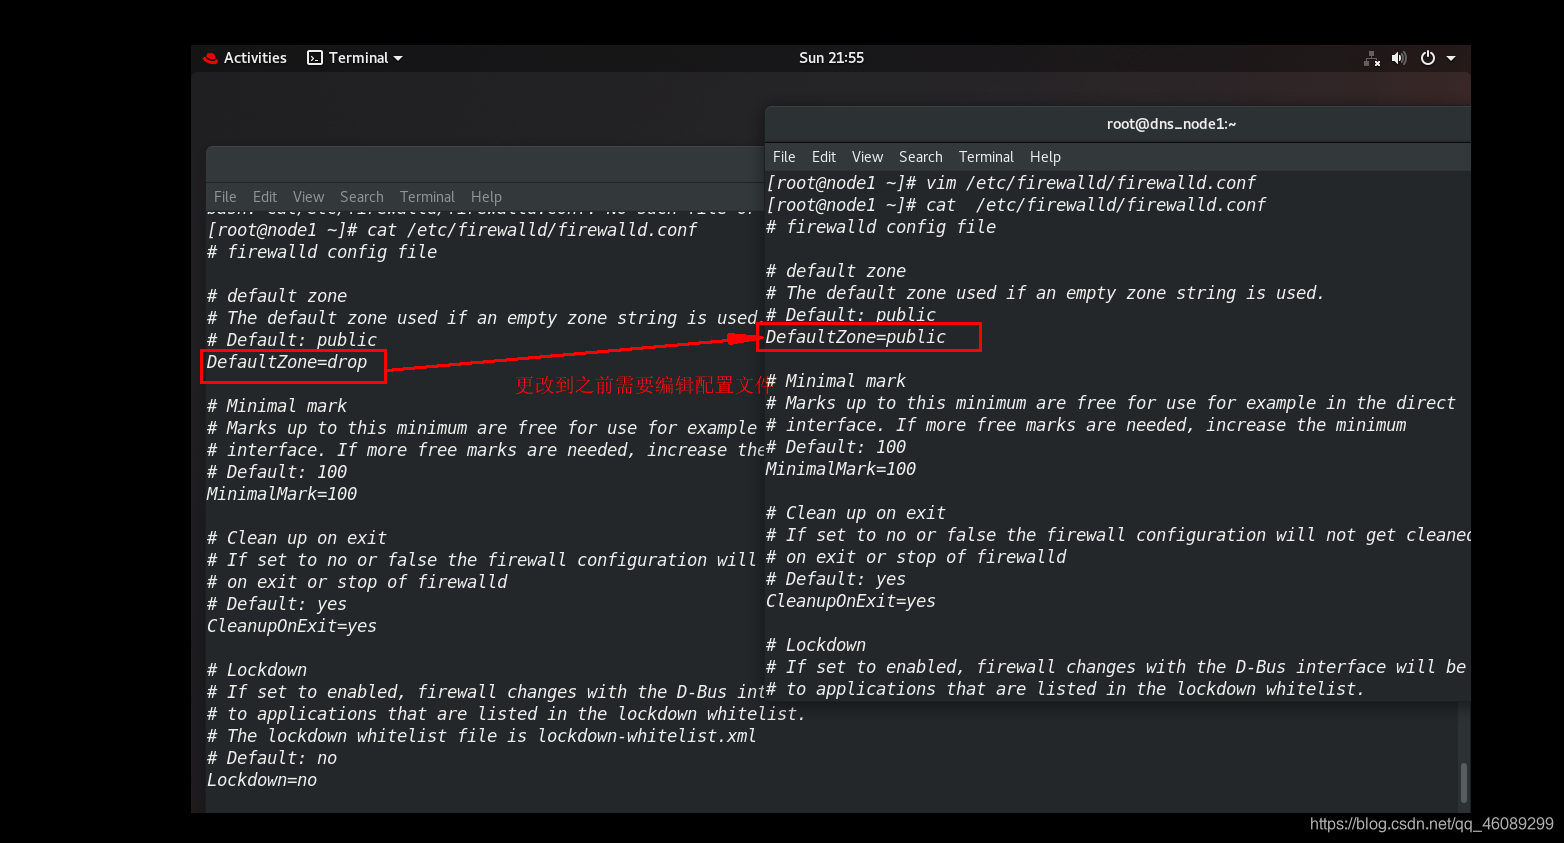Click the network status icon

point(1372,58)
